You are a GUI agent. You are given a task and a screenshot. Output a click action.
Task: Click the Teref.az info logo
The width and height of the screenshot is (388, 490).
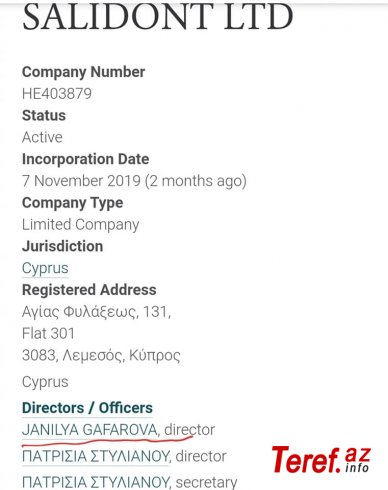(321, 460)
